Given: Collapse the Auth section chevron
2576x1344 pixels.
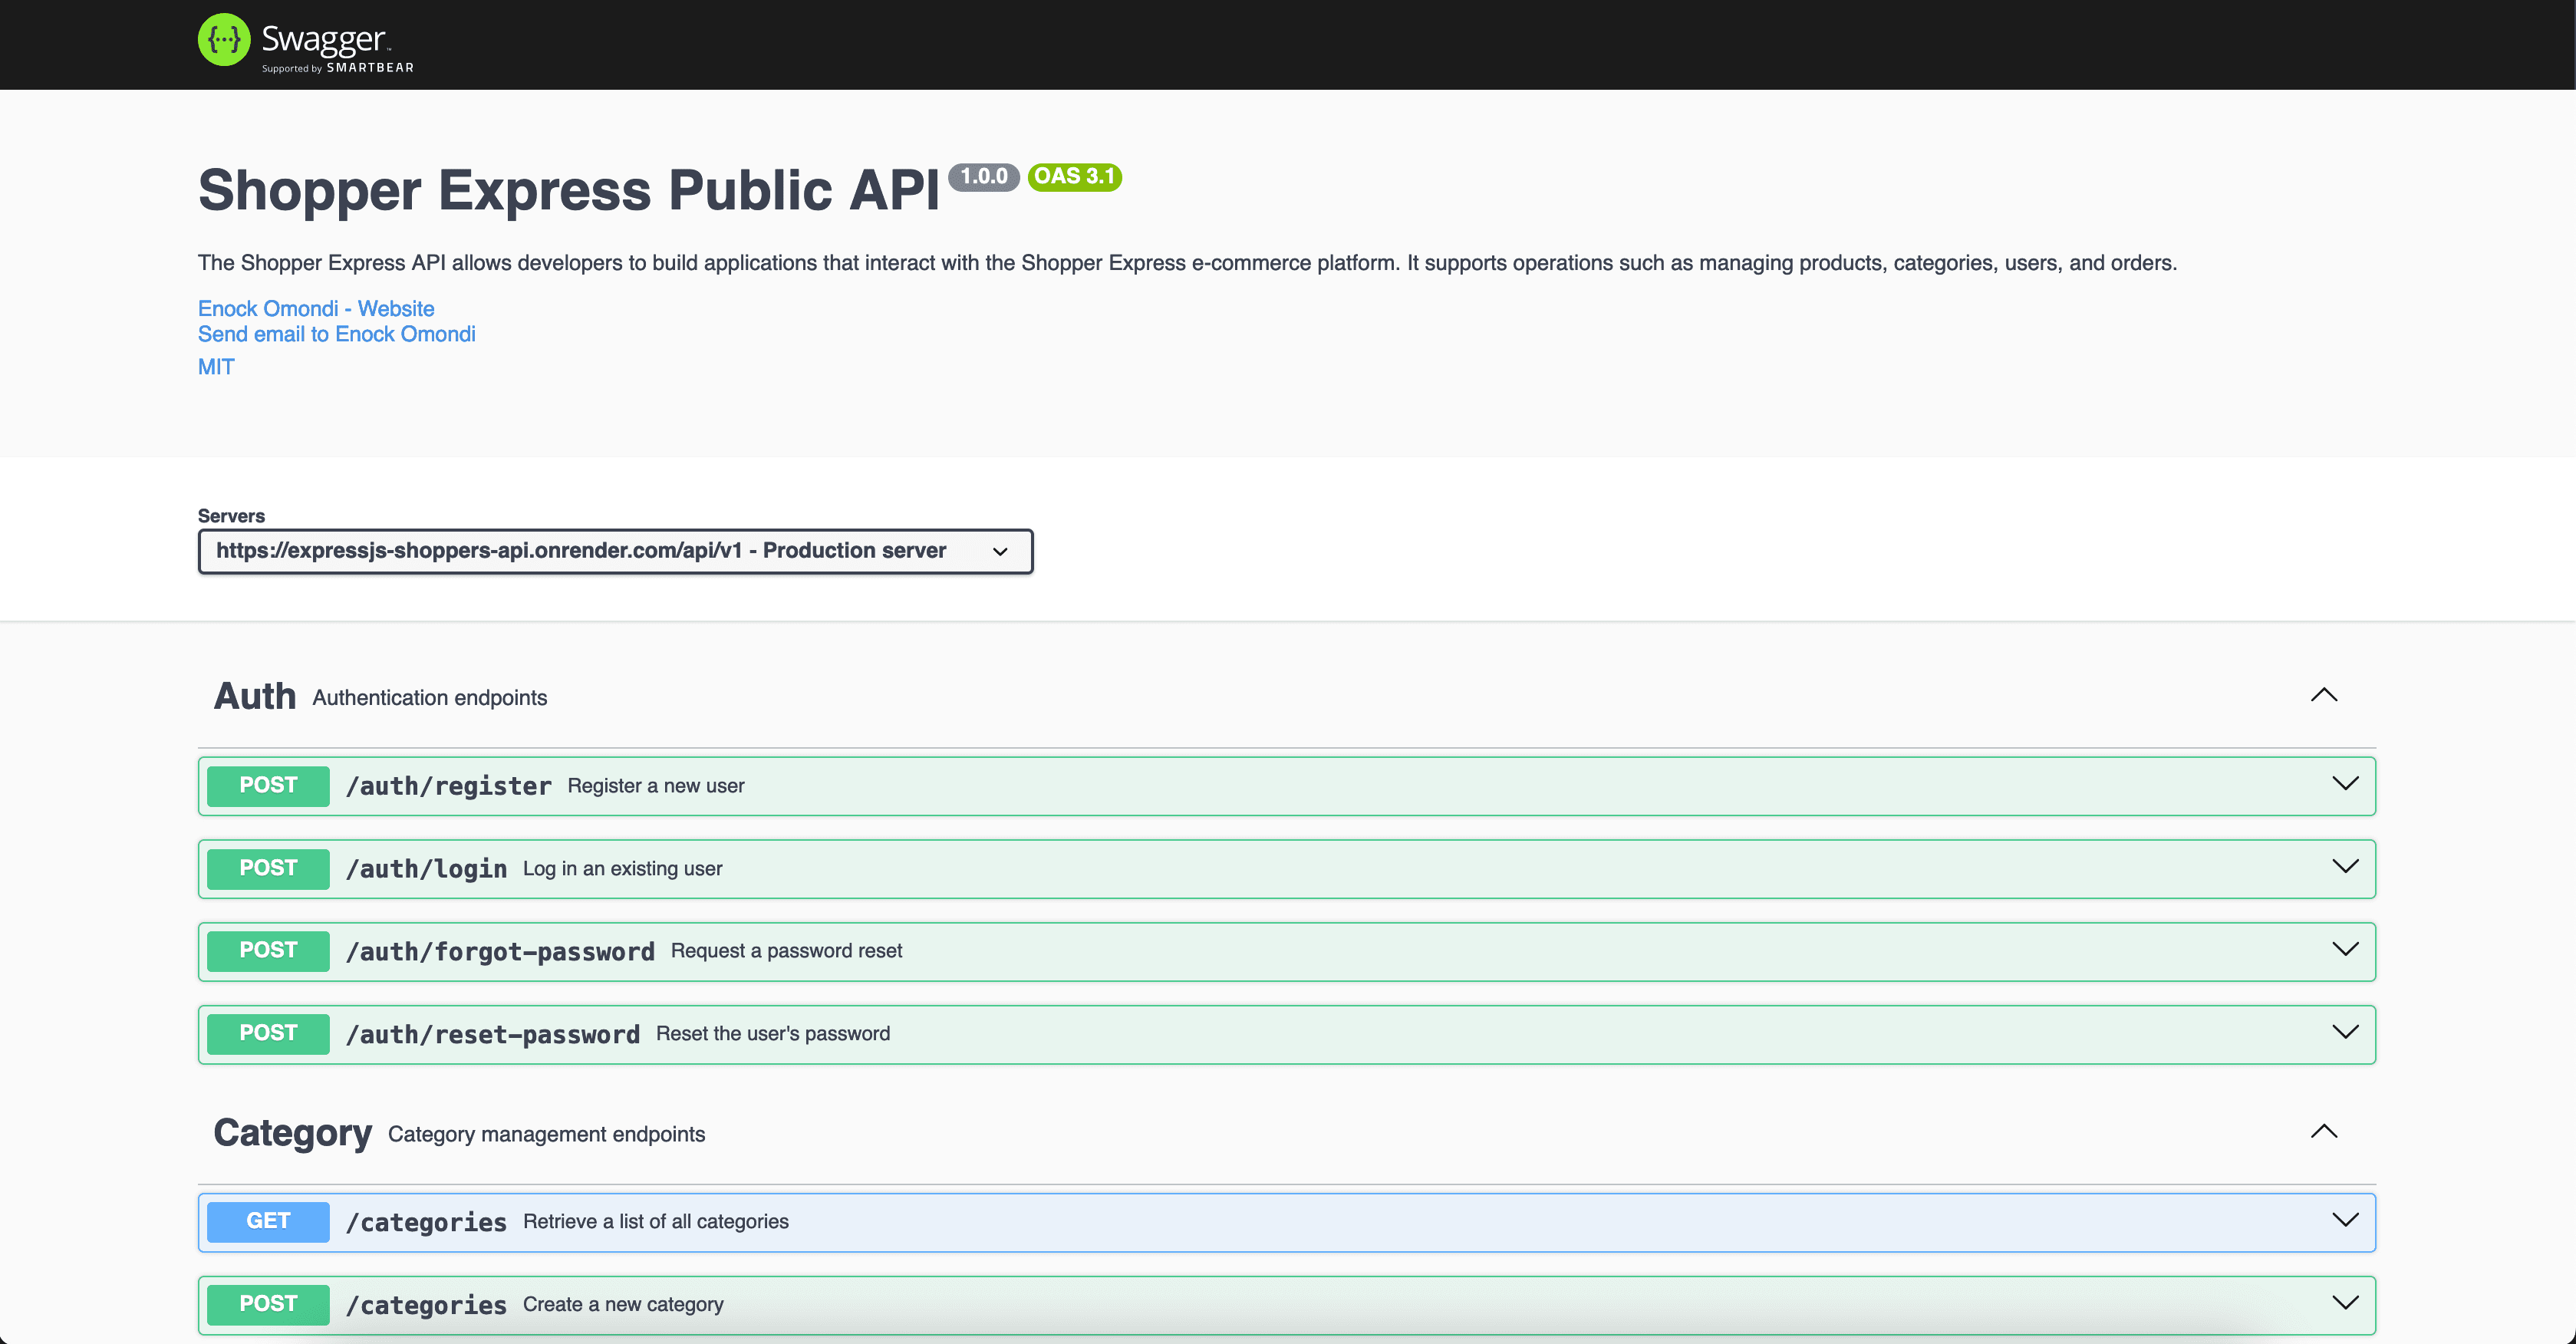Looking at the screenshot, I should 2324,695.
